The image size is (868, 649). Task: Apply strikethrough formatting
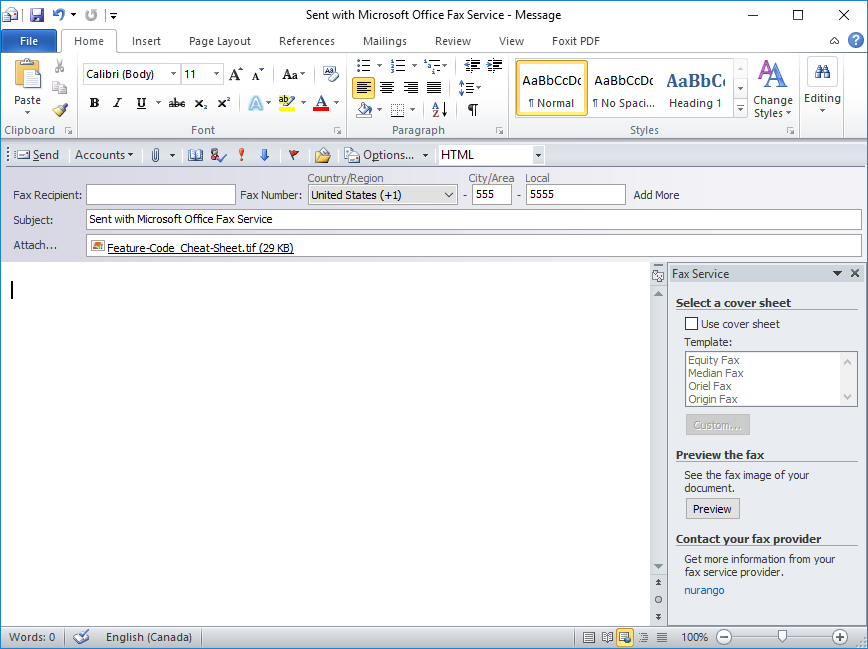[177, 103]
